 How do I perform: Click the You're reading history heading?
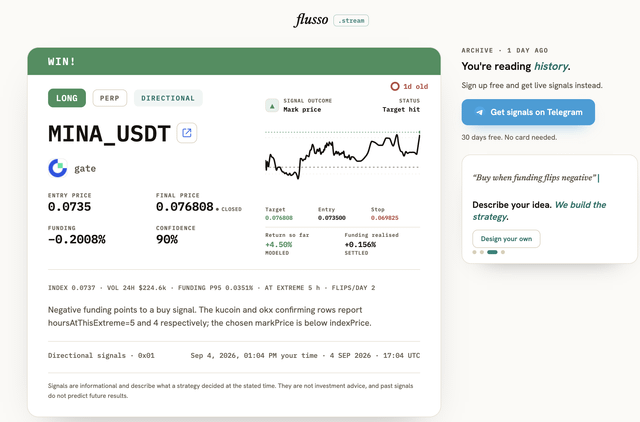pos(516,66)
